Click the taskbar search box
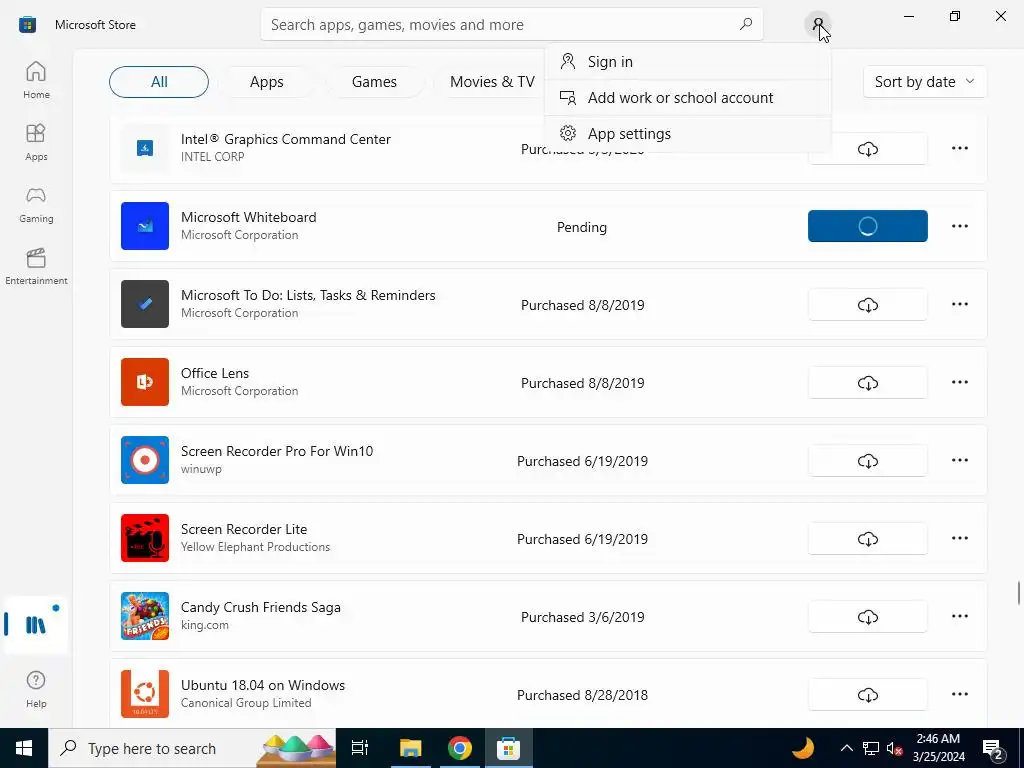Screen dimensions: 1024x768 [x=192, y=748]
